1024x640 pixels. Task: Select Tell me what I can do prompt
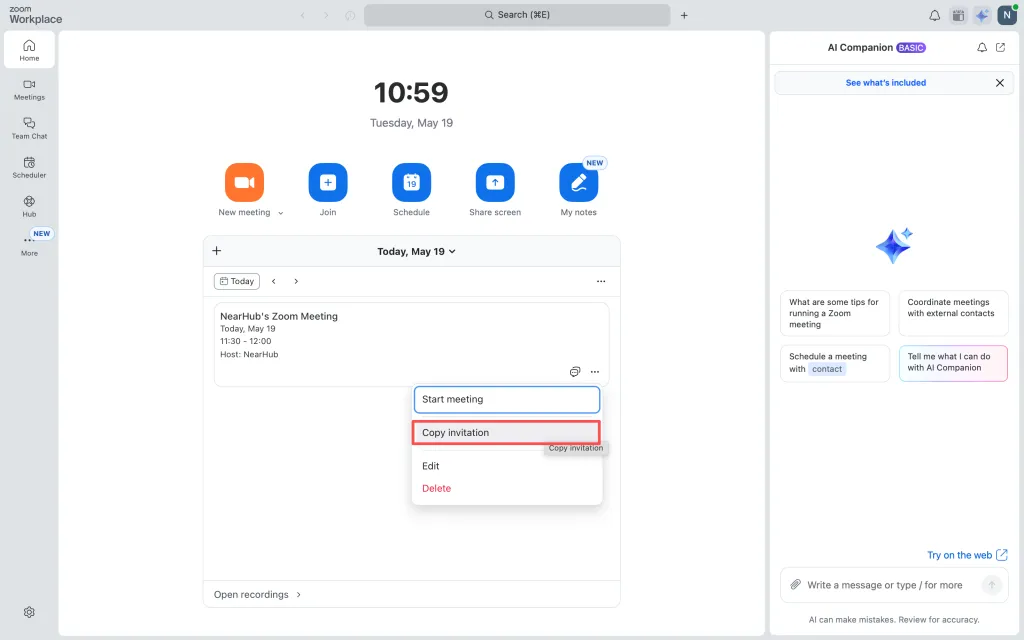(953, 363)
